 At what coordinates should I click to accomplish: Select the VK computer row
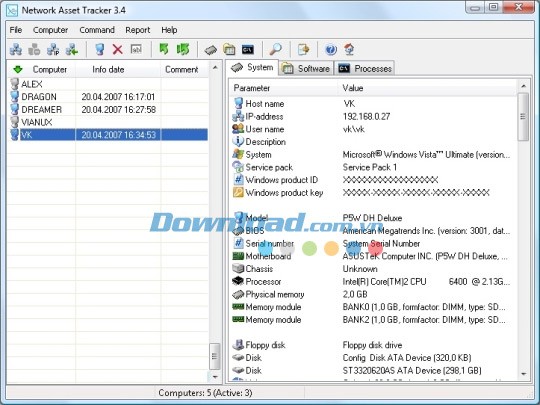(108, 135)
